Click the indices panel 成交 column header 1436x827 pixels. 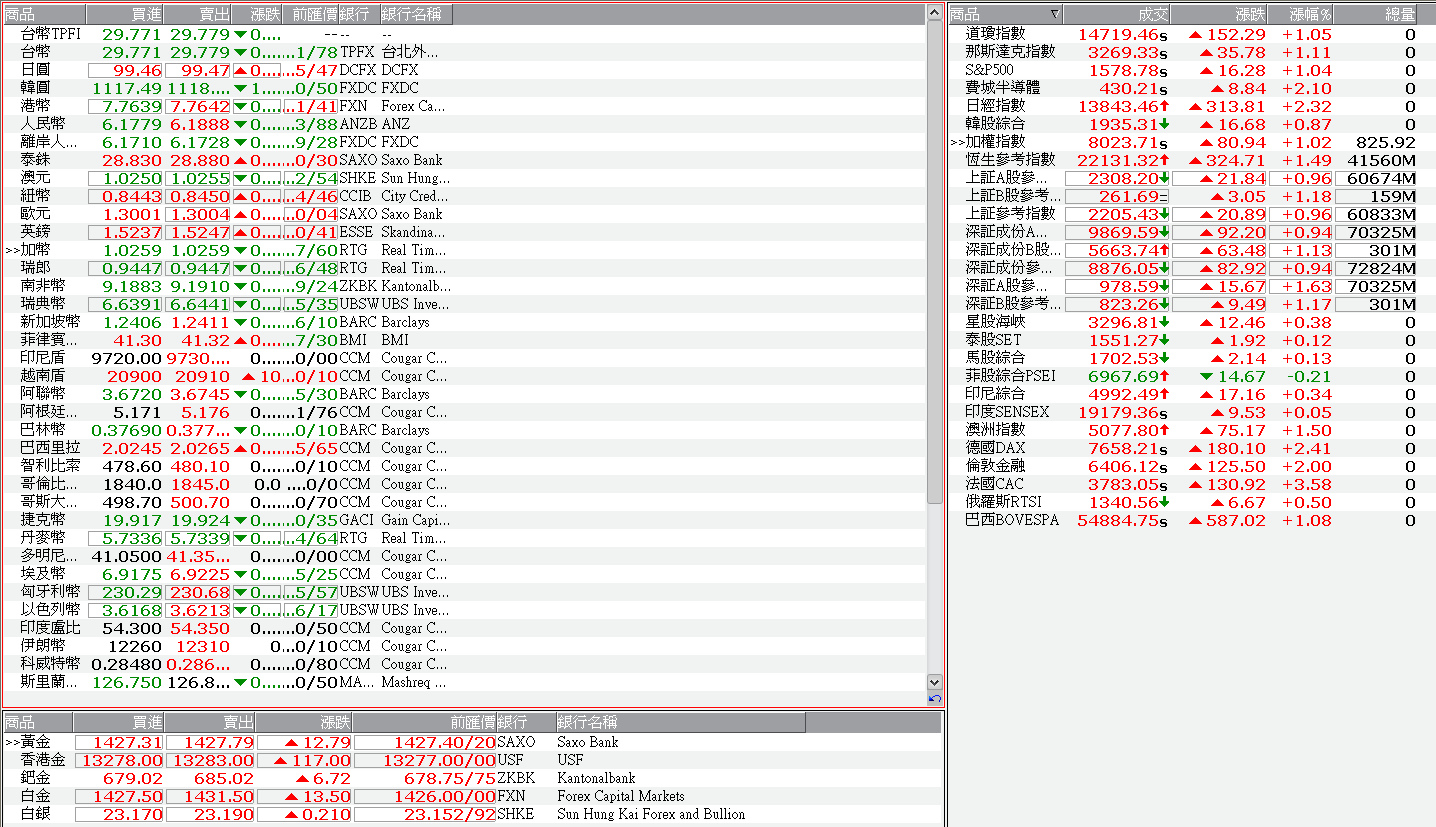point(1116,14)
